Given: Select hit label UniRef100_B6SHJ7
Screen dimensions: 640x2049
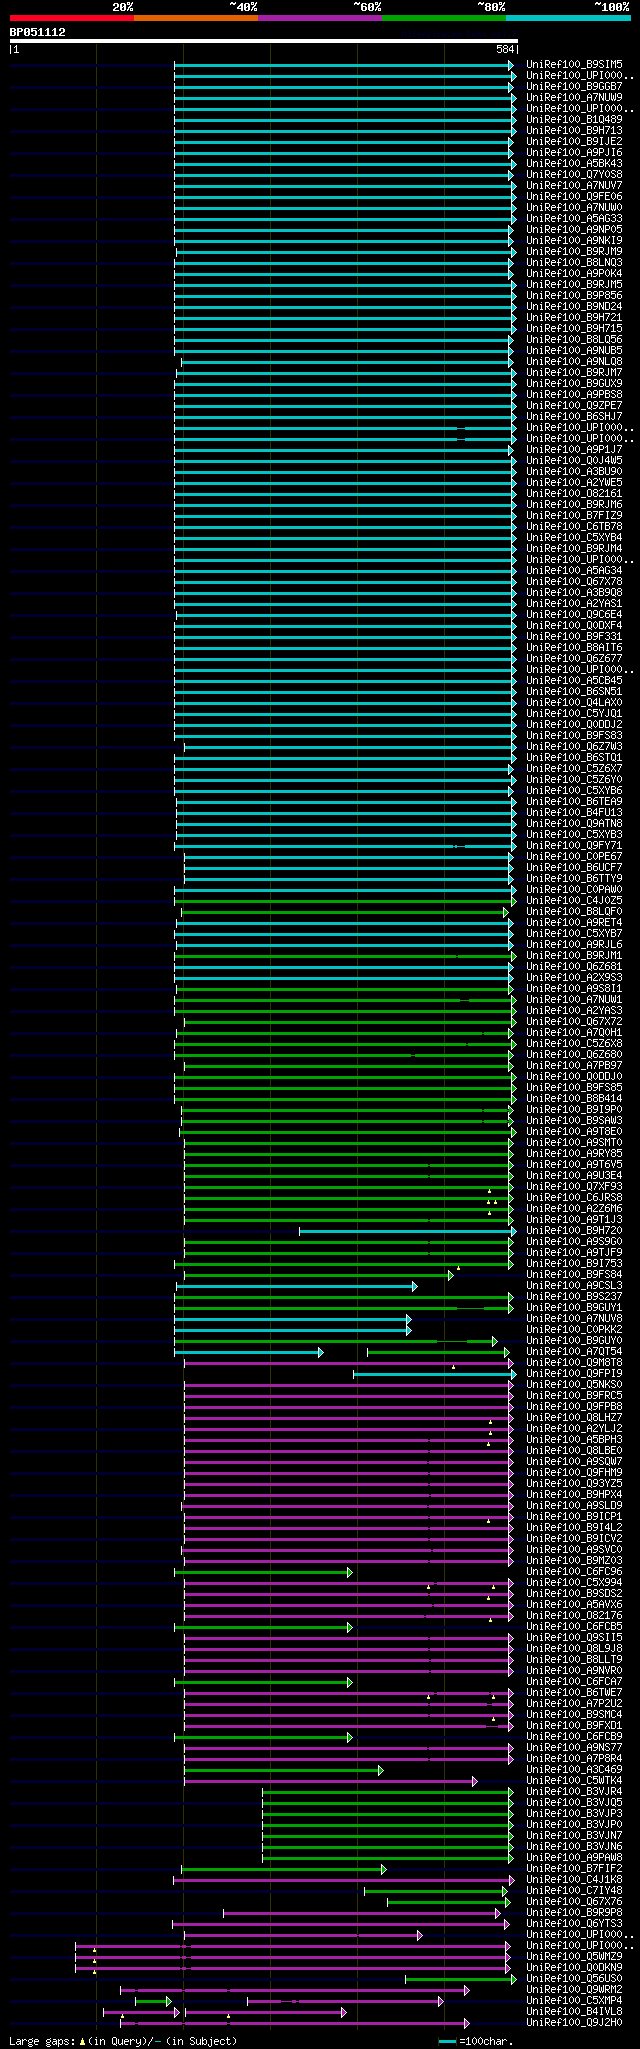Looking at the screenshot, I should coord(574,417).
